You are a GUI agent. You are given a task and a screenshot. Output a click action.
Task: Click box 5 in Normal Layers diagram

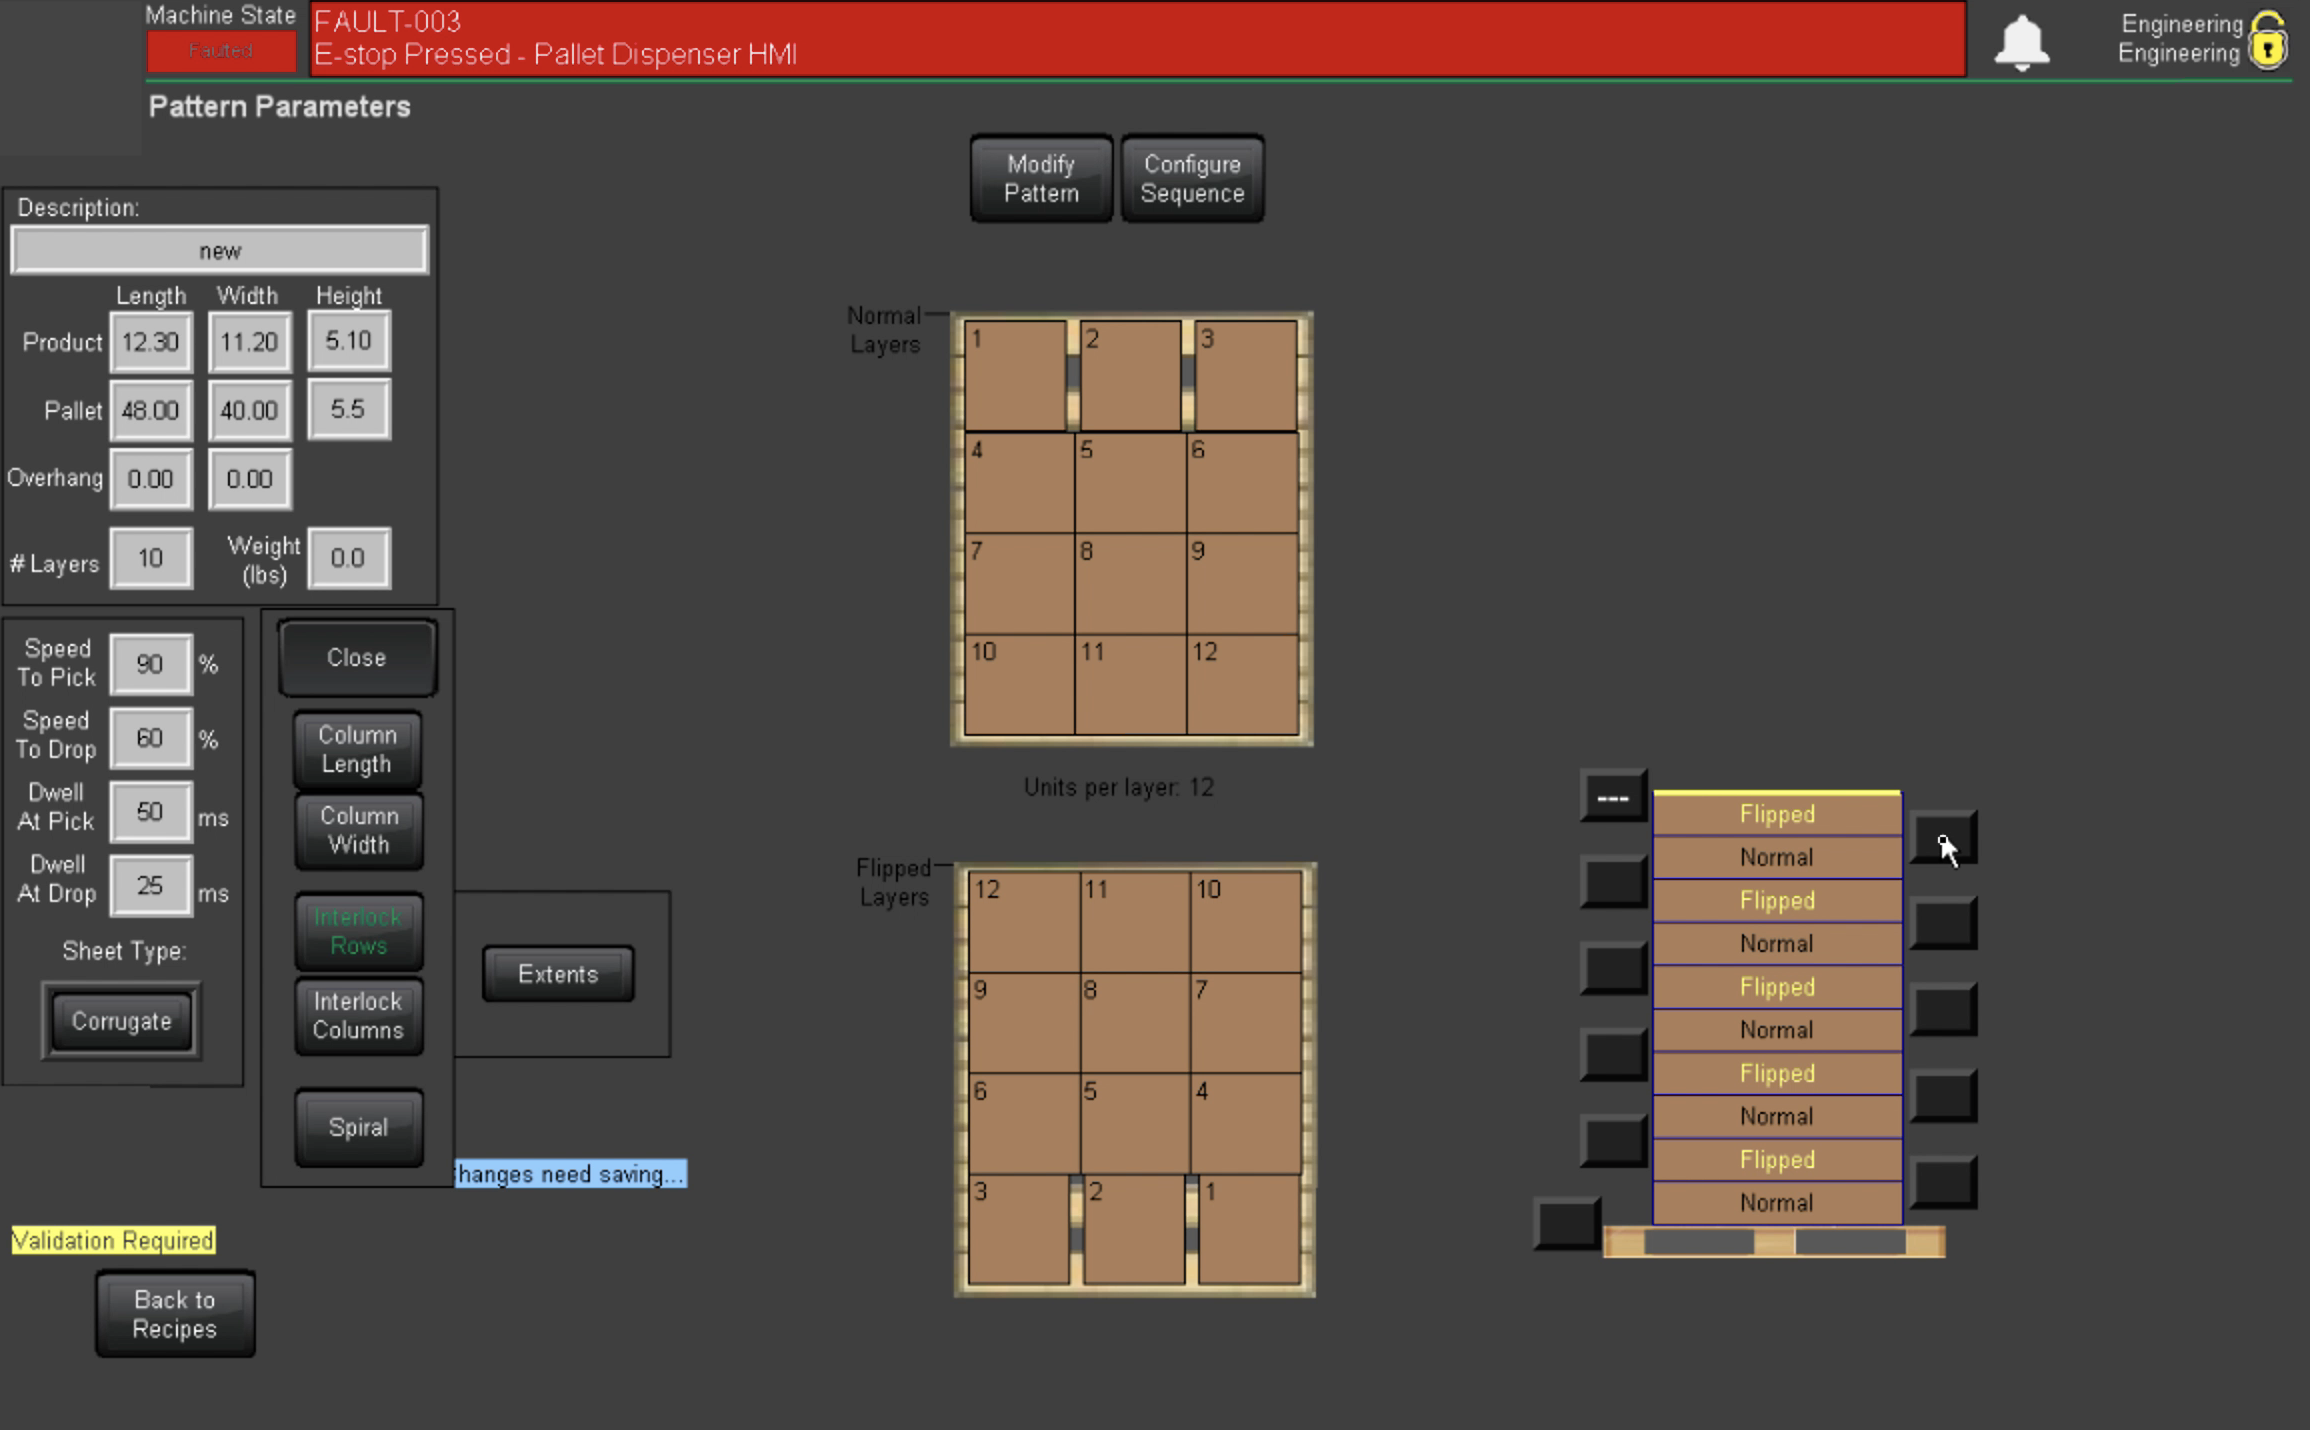pyautogui.click(x=1130, y=483)
